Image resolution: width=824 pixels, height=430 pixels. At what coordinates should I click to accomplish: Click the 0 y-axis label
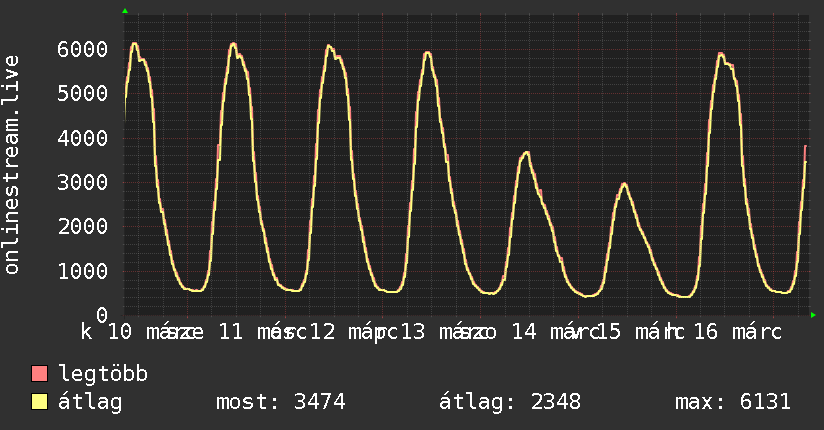click(102, 315)
